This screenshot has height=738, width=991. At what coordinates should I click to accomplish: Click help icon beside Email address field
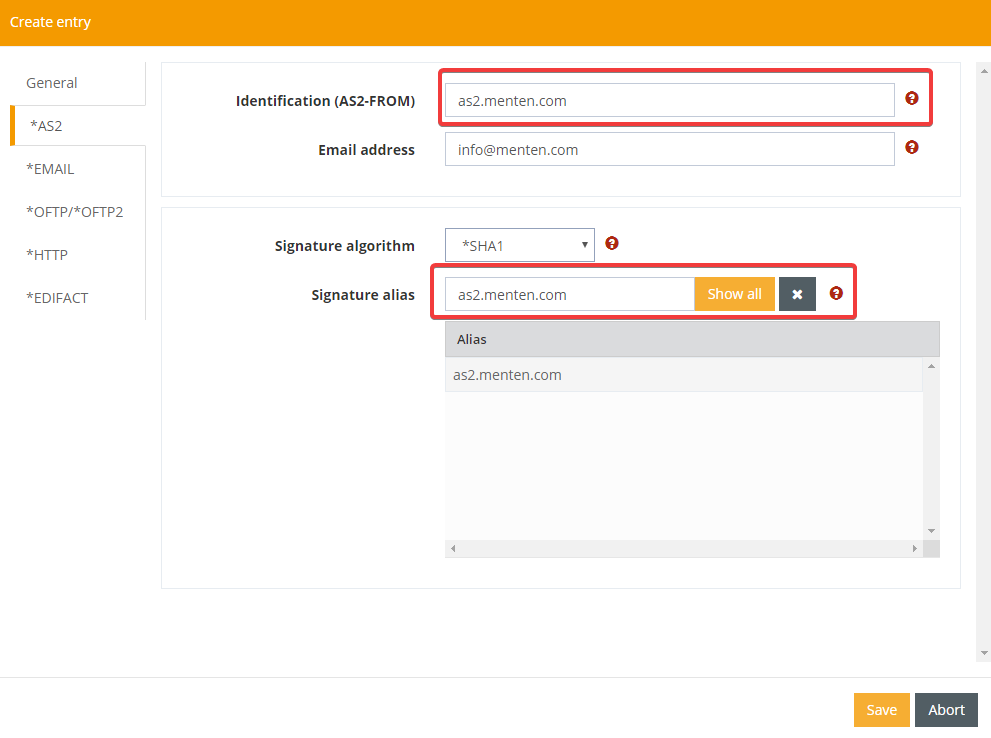[912, 147]
